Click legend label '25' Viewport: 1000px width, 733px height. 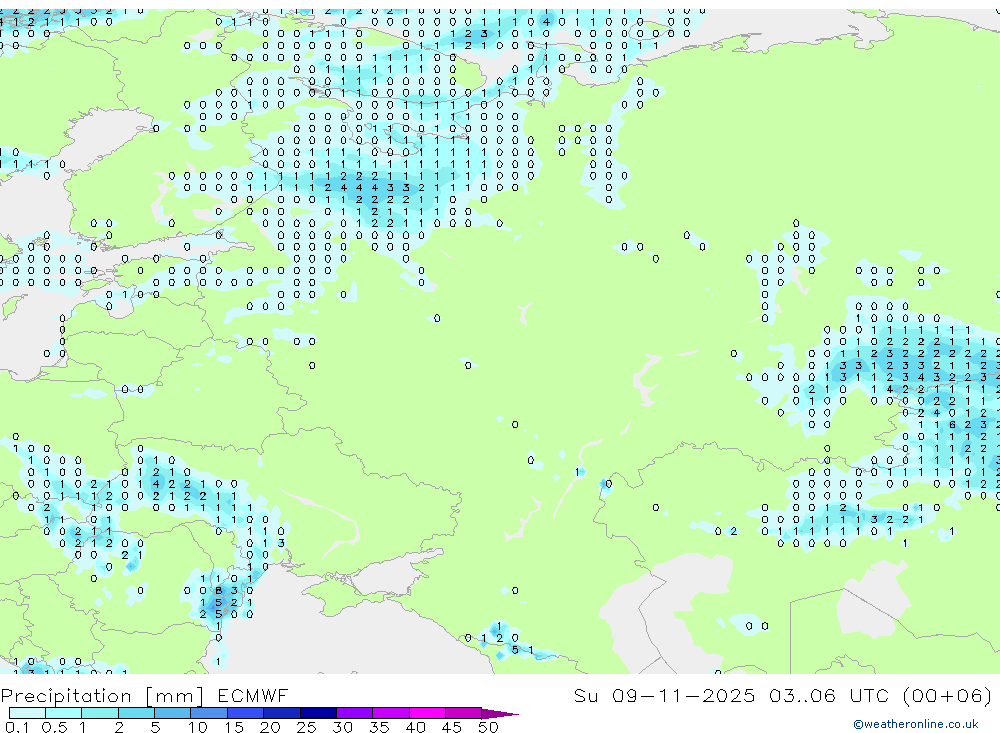point(306,727)
